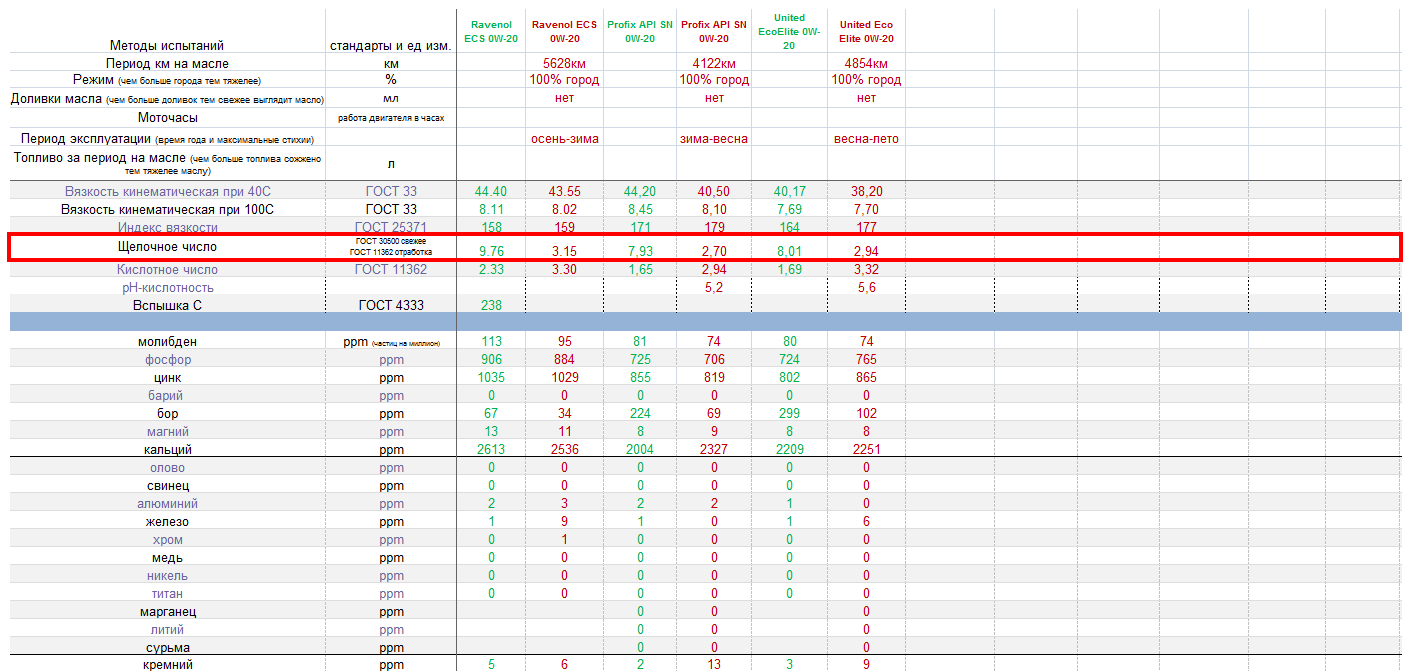This screenshot has width=1412, height=671.
Task: Click 'Вязкость кинематическая при 40С' row label
Action: [167, 191]
